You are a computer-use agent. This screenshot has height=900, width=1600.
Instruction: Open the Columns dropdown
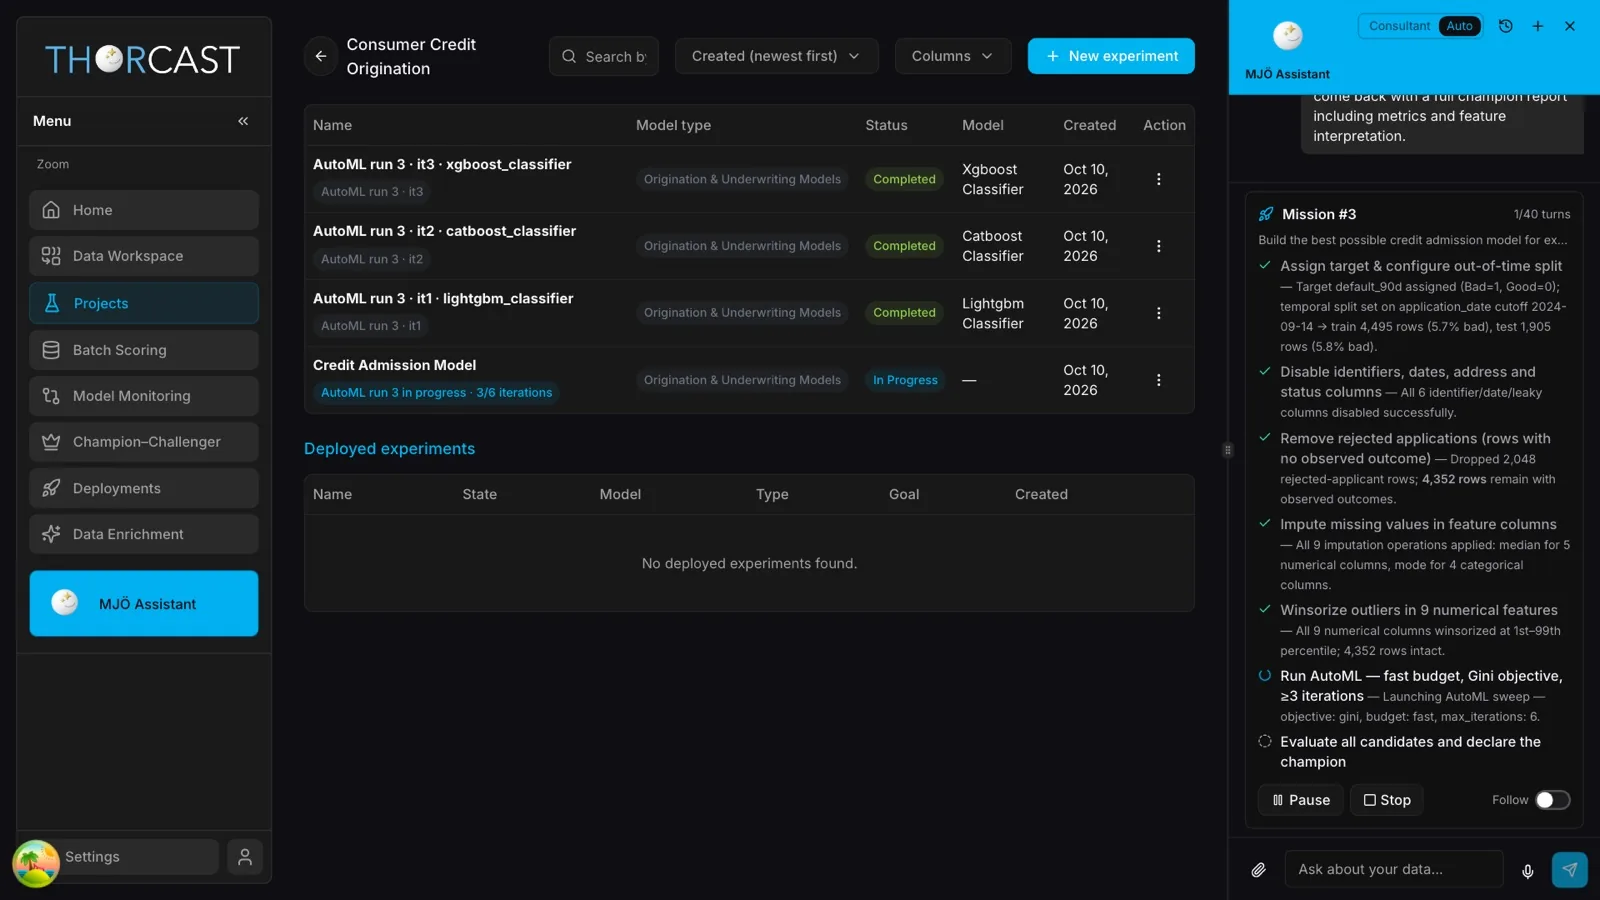point(953,56)
